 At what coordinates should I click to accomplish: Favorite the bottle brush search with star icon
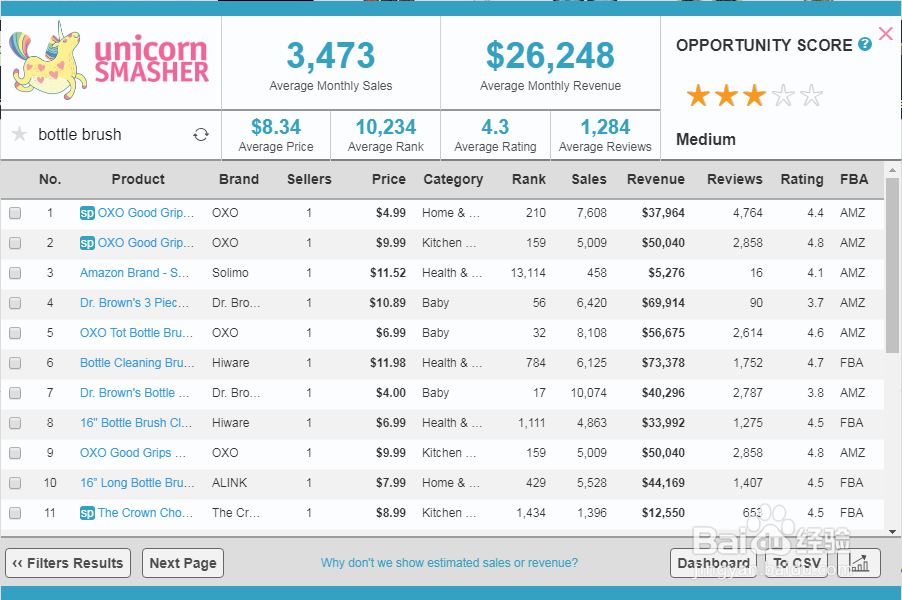20,134
